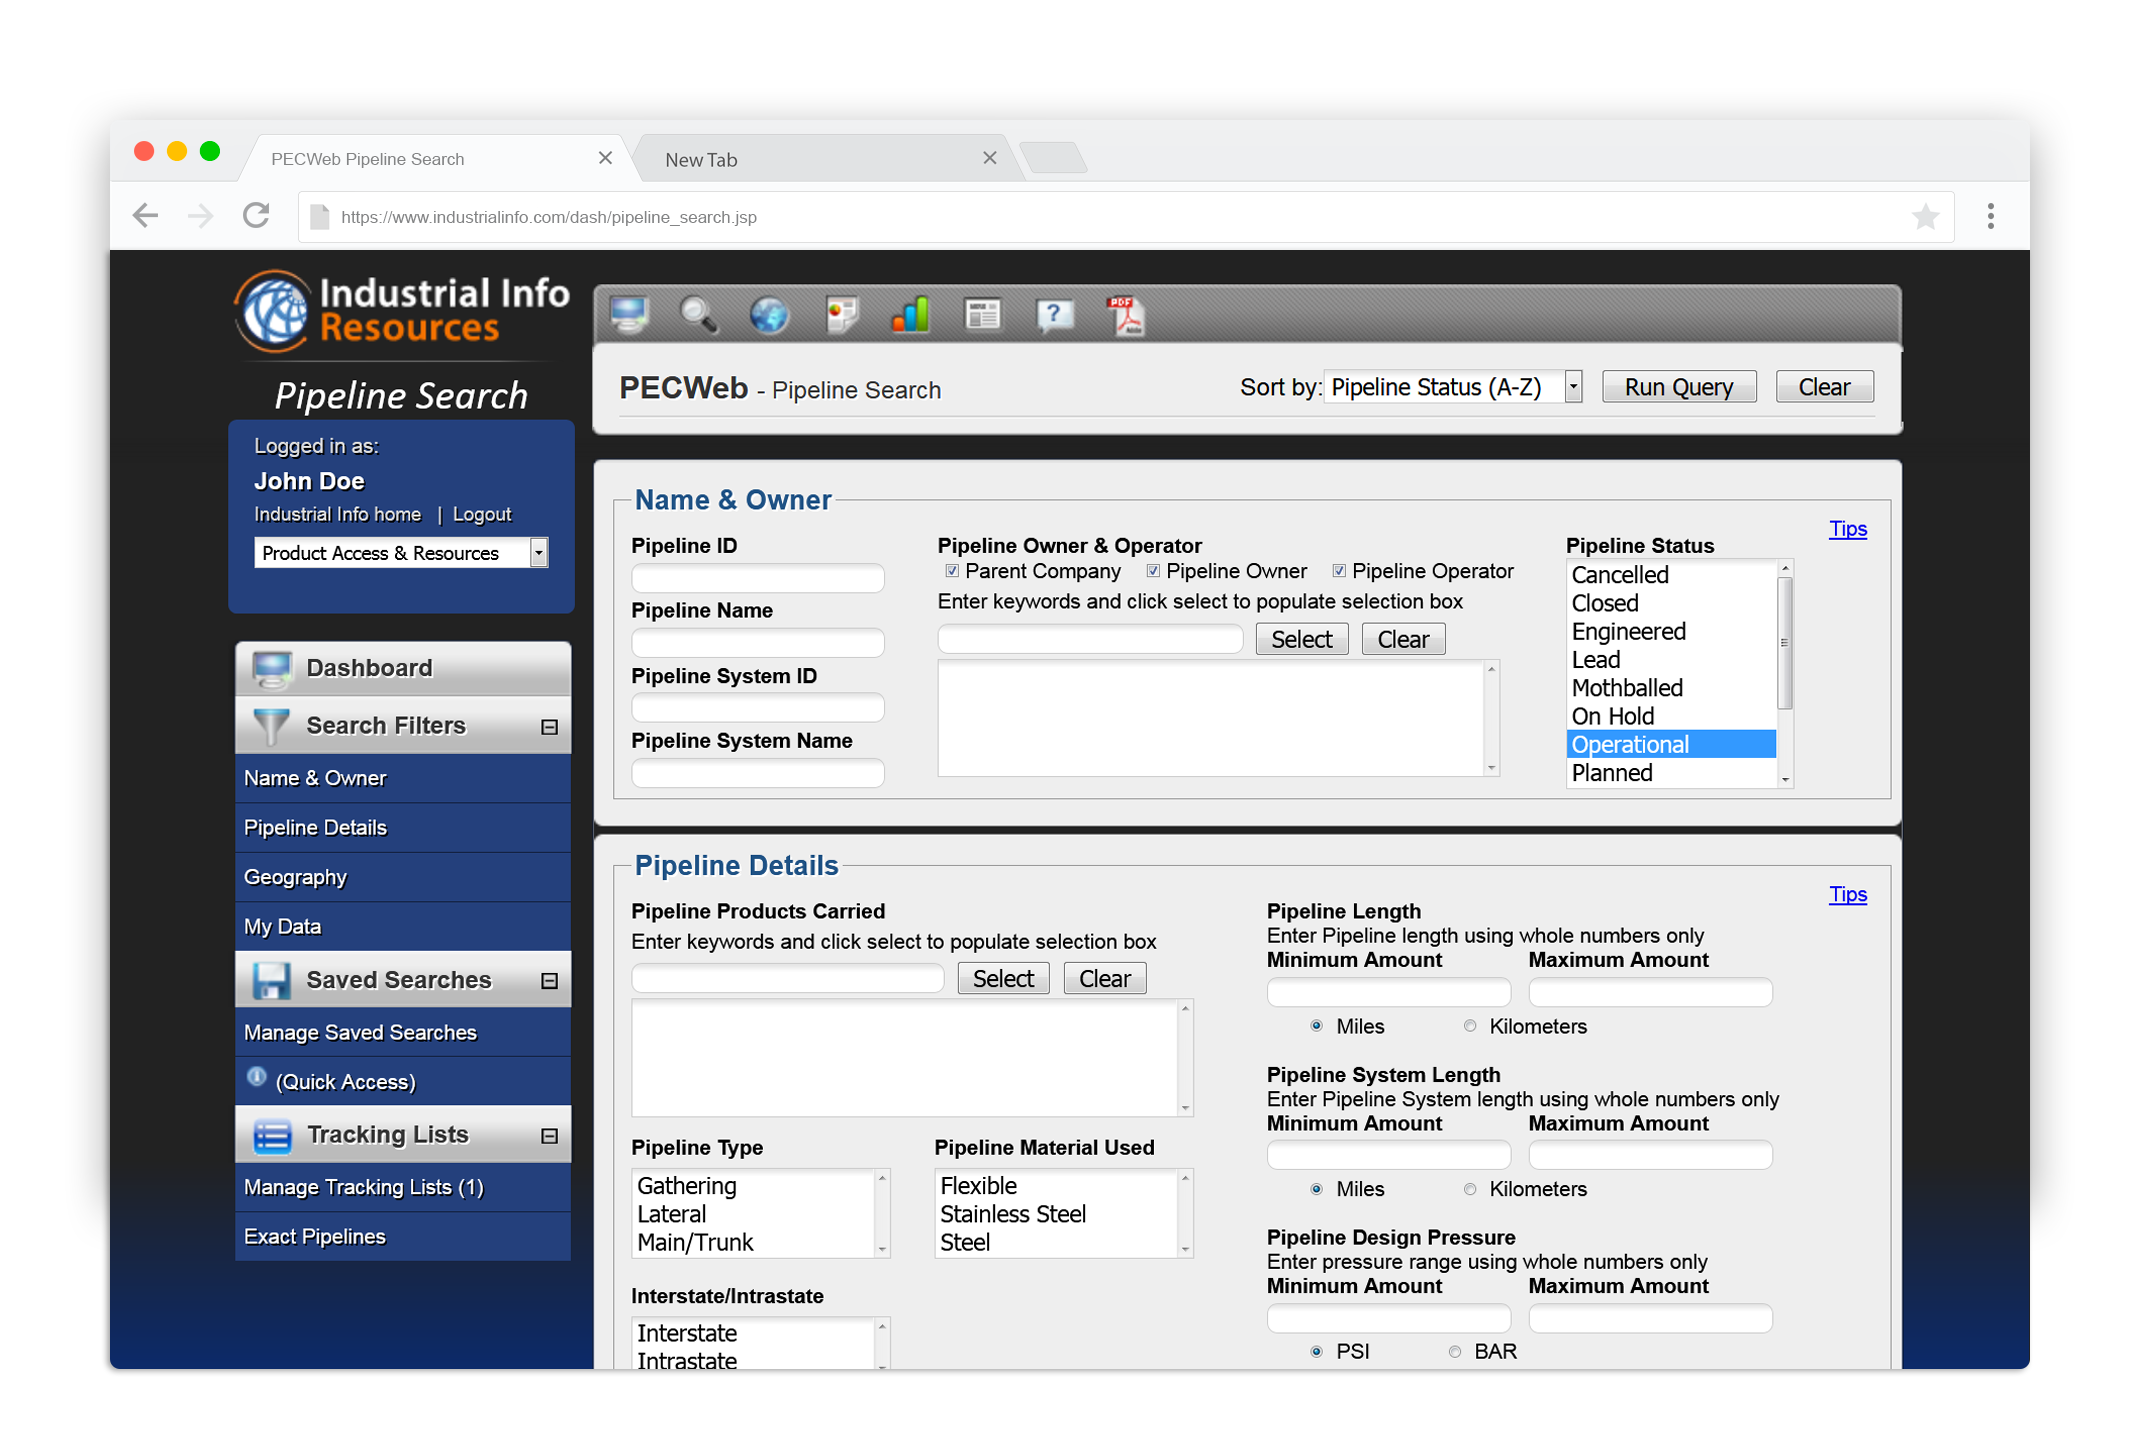Screen dimensions: 2146x1455
Task: Select Interstate in Interstate/Intrastate list
Action: (753, 1333)
